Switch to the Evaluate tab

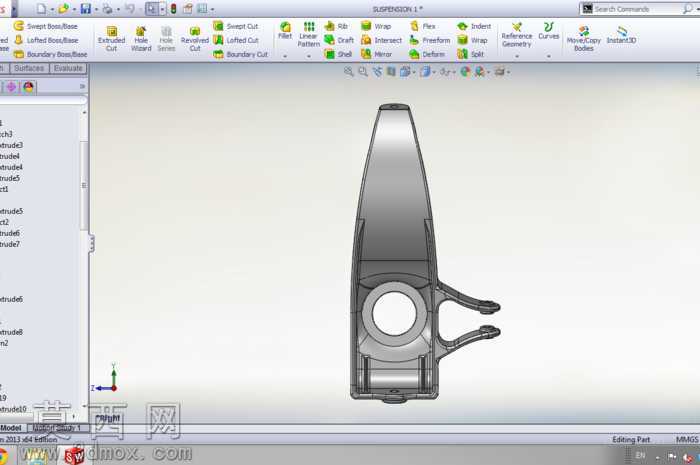68,68
